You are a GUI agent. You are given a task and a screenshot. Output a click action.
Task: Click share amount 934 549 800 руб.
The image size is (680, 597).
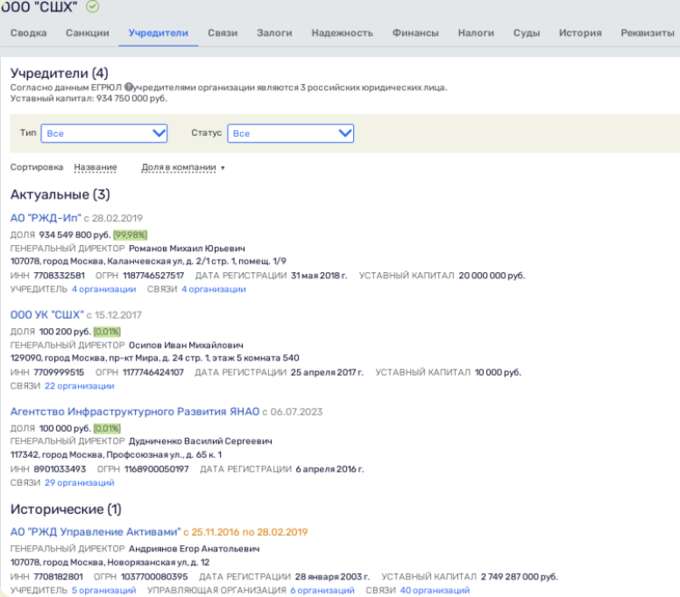click(x=75, y=235)
